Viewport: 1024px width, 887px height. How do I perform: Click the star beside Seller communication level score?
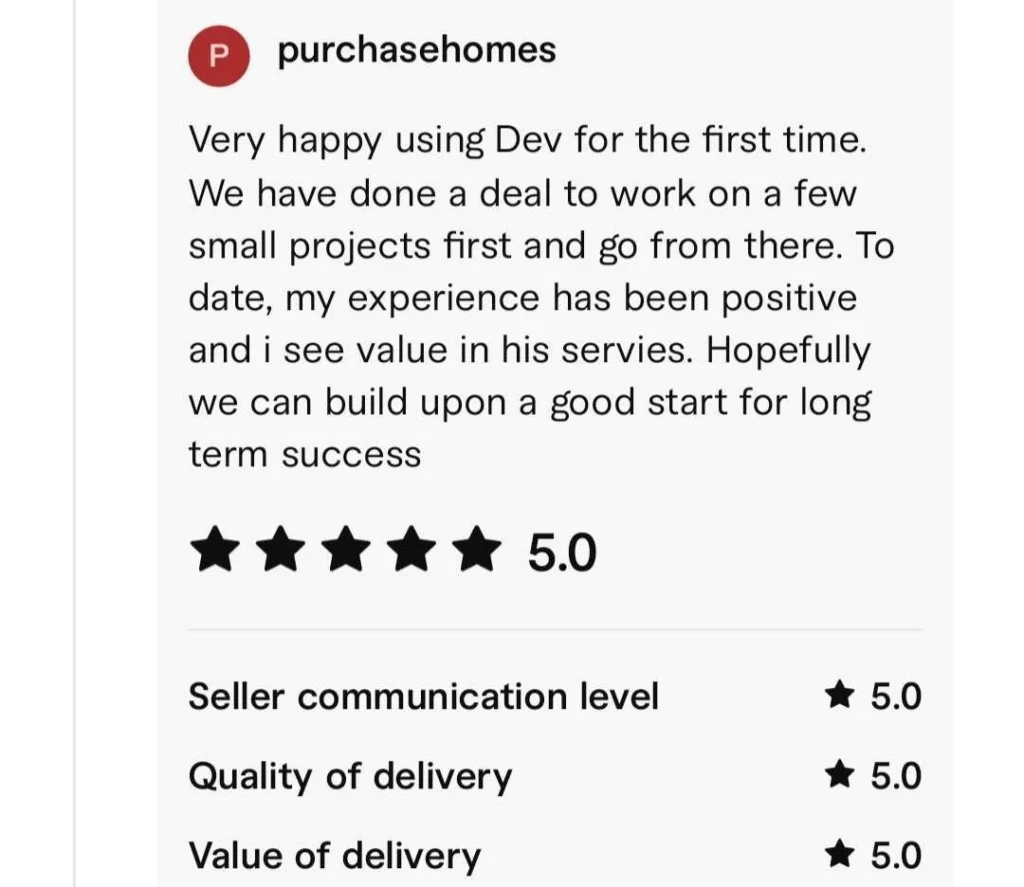pyautogui.click(x=838, y=695)
